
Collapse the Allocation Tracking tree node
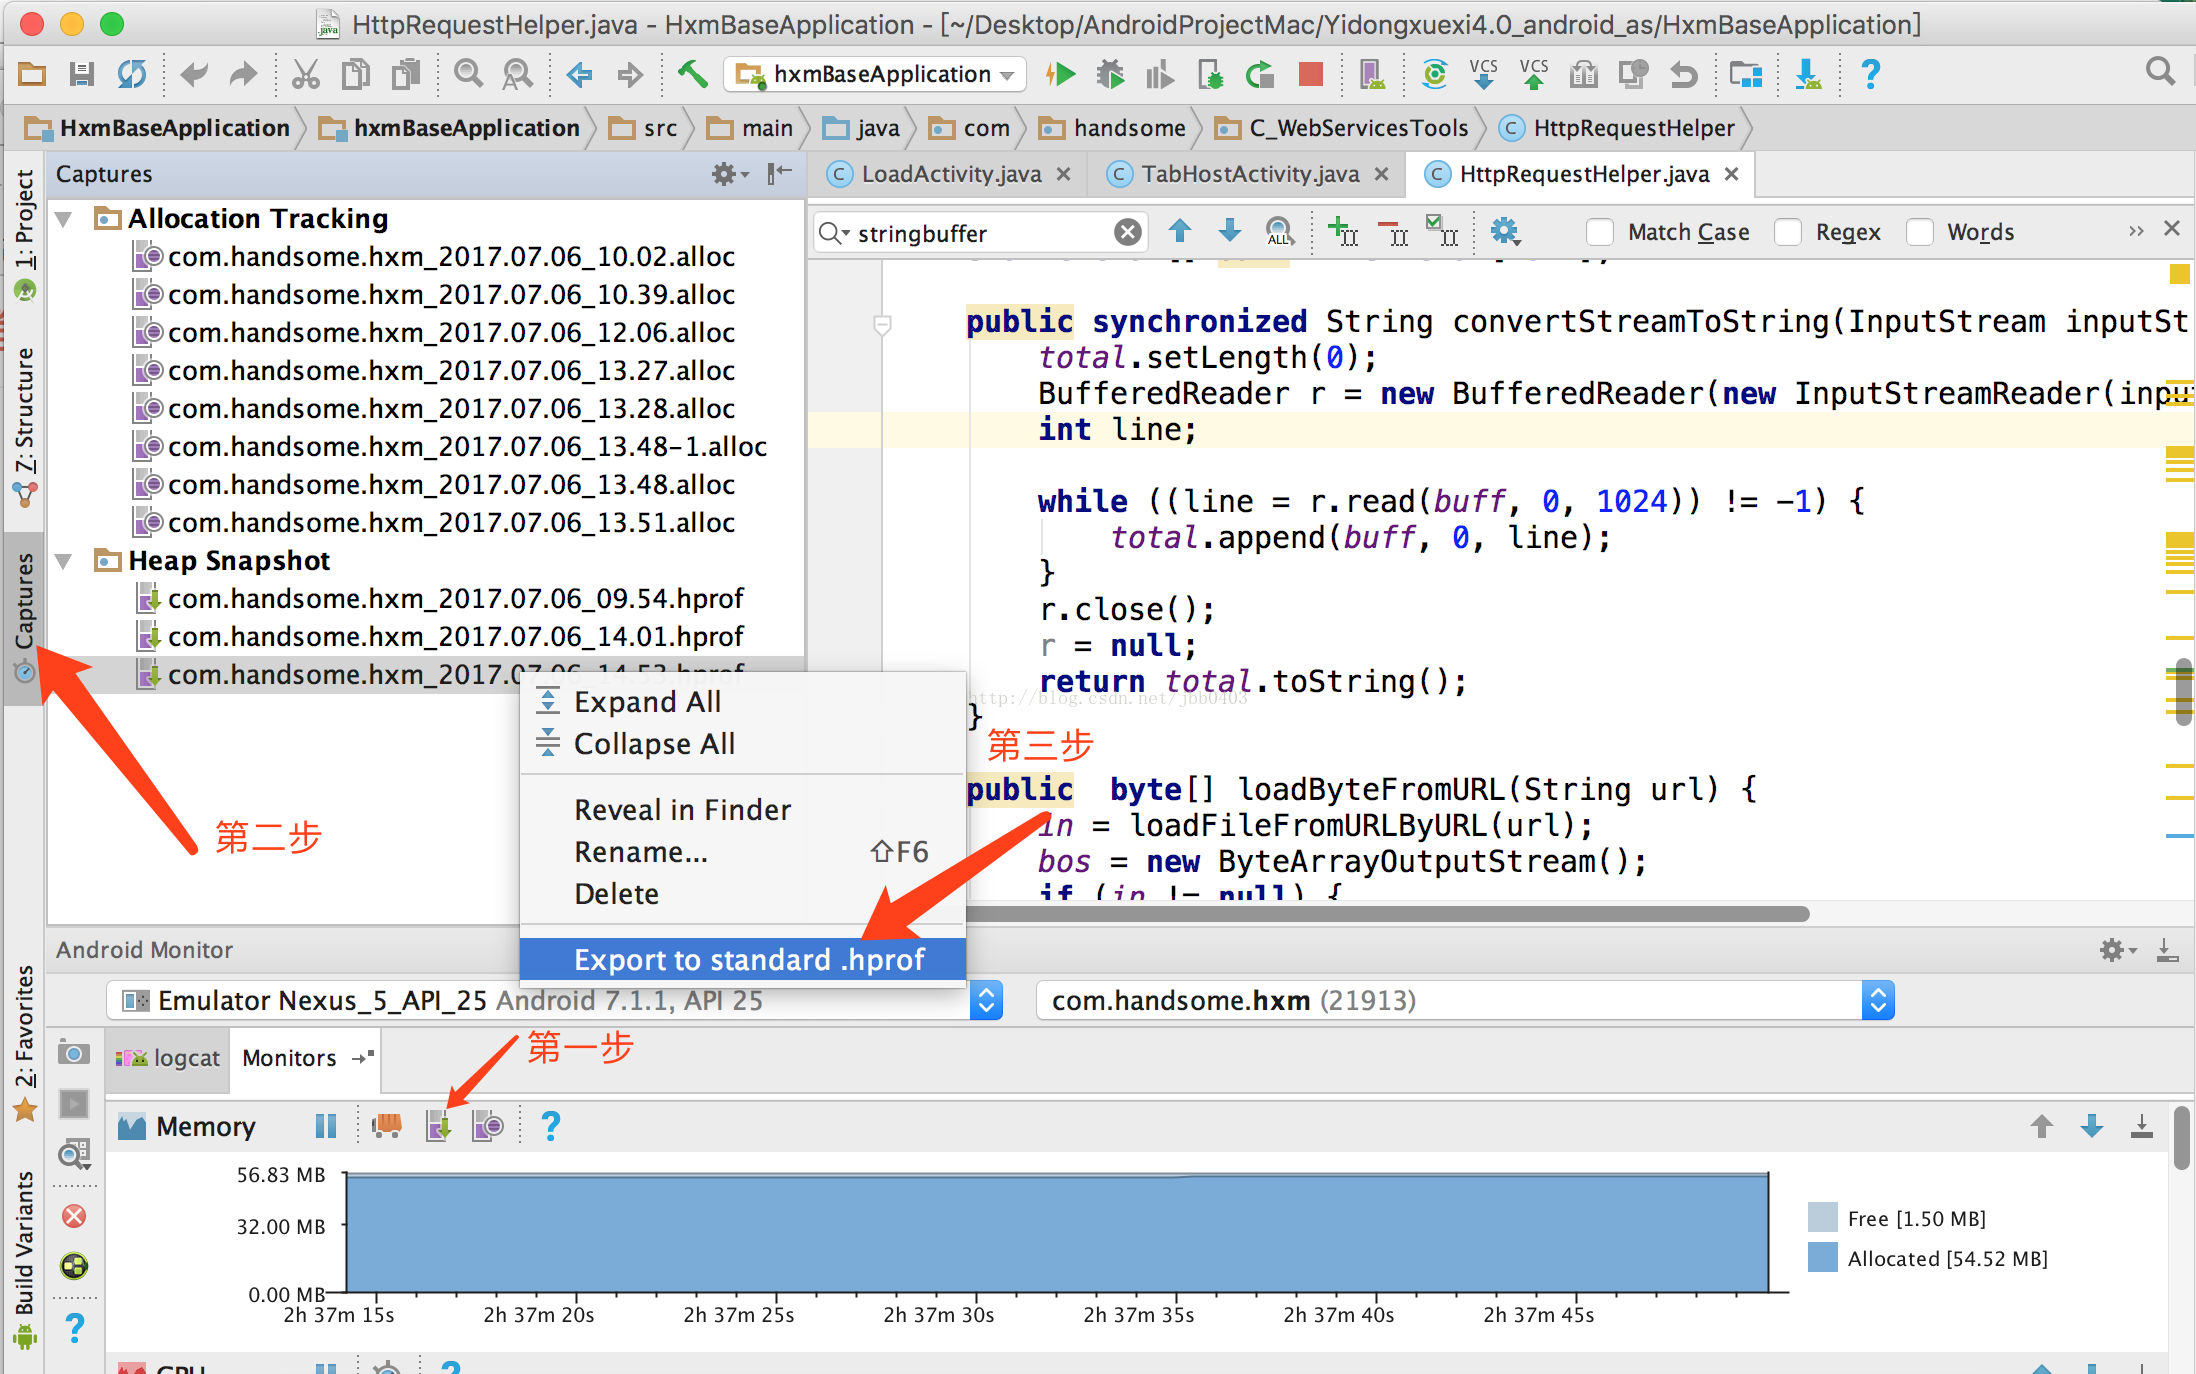tap(65, 219)
